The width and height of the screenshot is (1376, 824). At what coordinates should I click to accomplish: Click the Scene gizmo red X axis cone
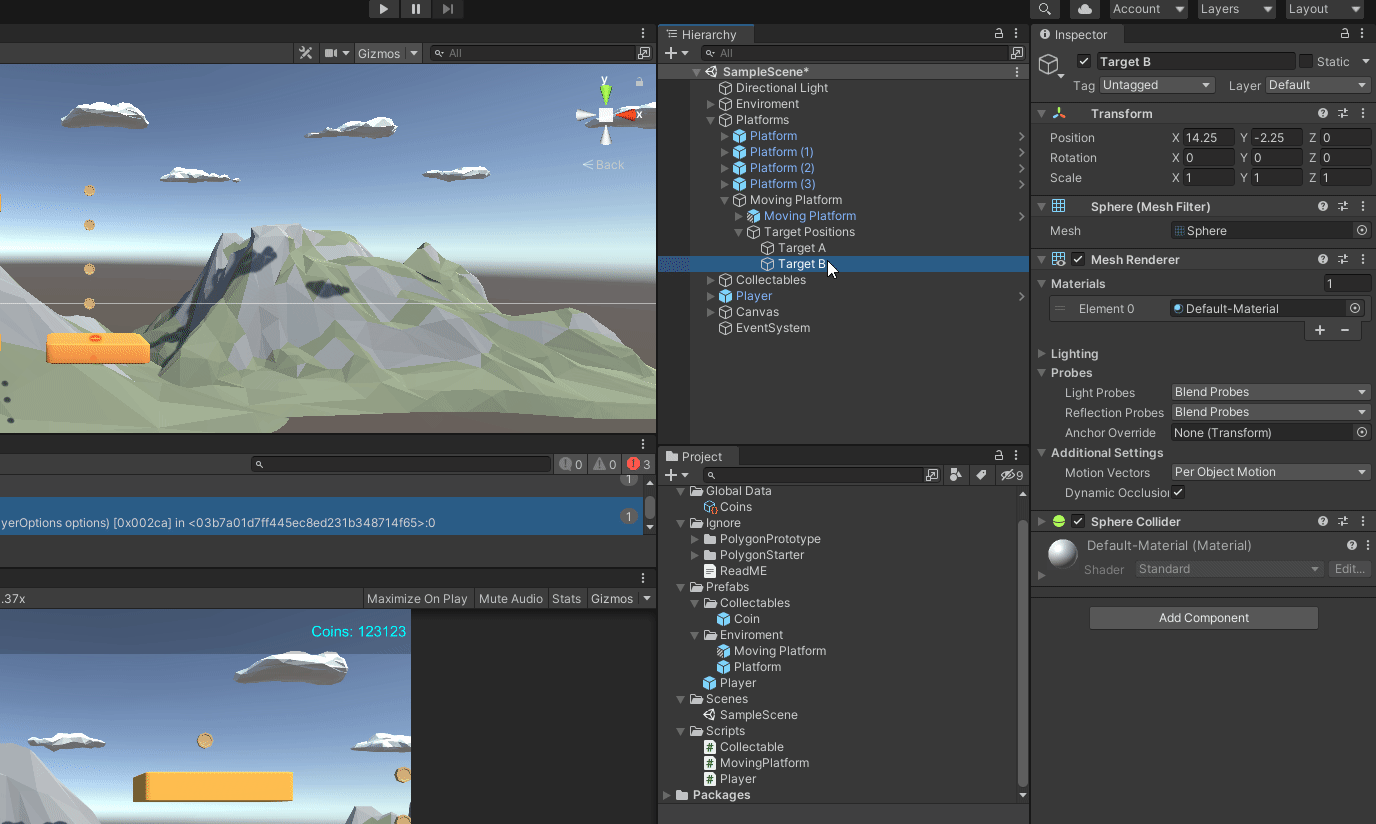(x=626, y=115)
